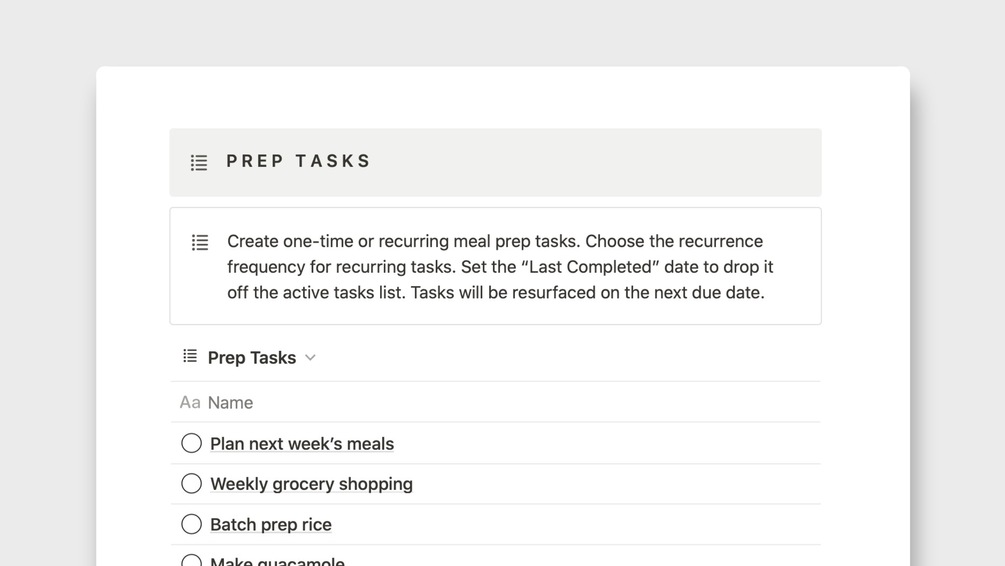Open the Batch prep rice task
Image resolution: width=1005 pixels, height=566 pixels.
coord(270,525)
